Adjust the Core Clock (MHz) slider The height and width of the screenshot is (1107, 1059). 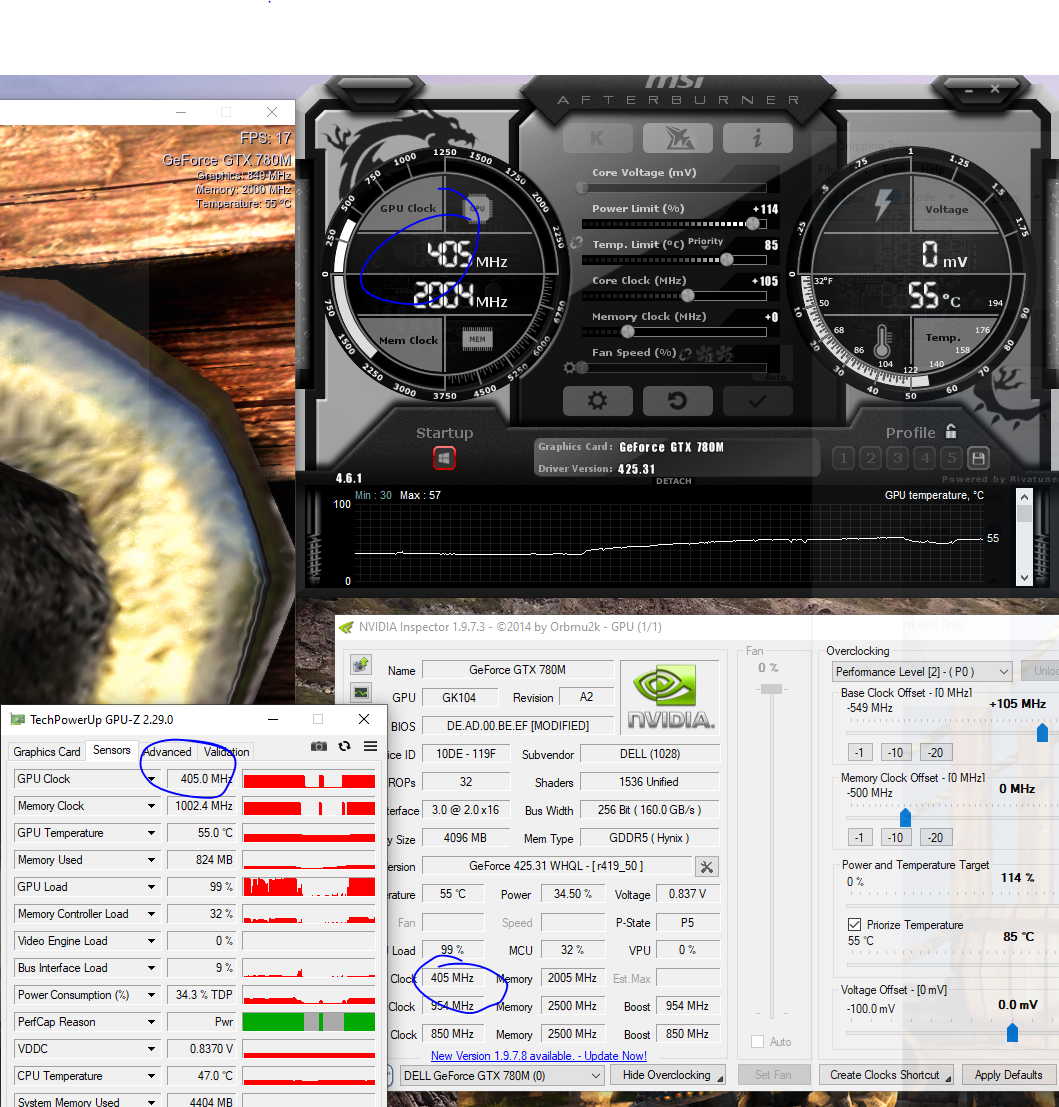[688, 295]
